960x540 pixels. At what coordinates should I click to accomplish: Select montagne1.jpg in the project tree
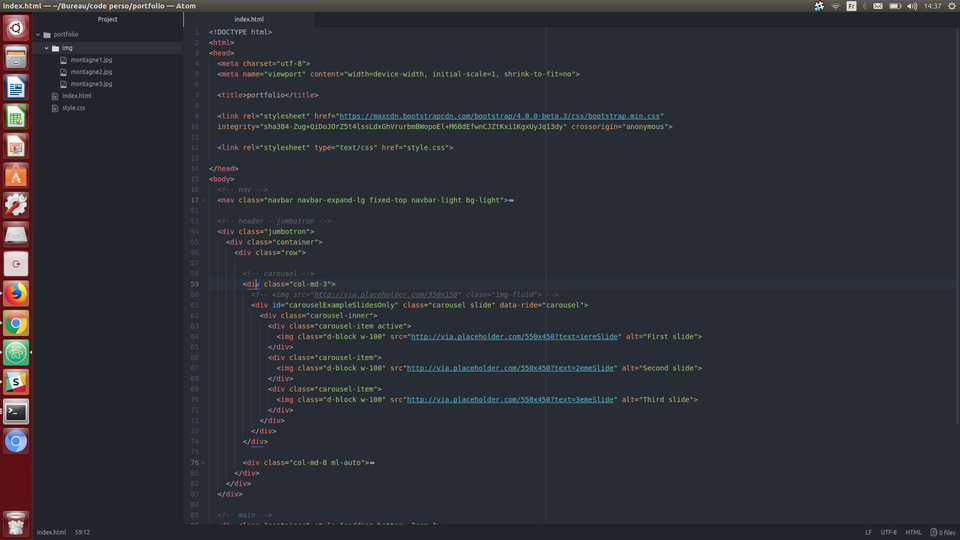click(91, 60)
